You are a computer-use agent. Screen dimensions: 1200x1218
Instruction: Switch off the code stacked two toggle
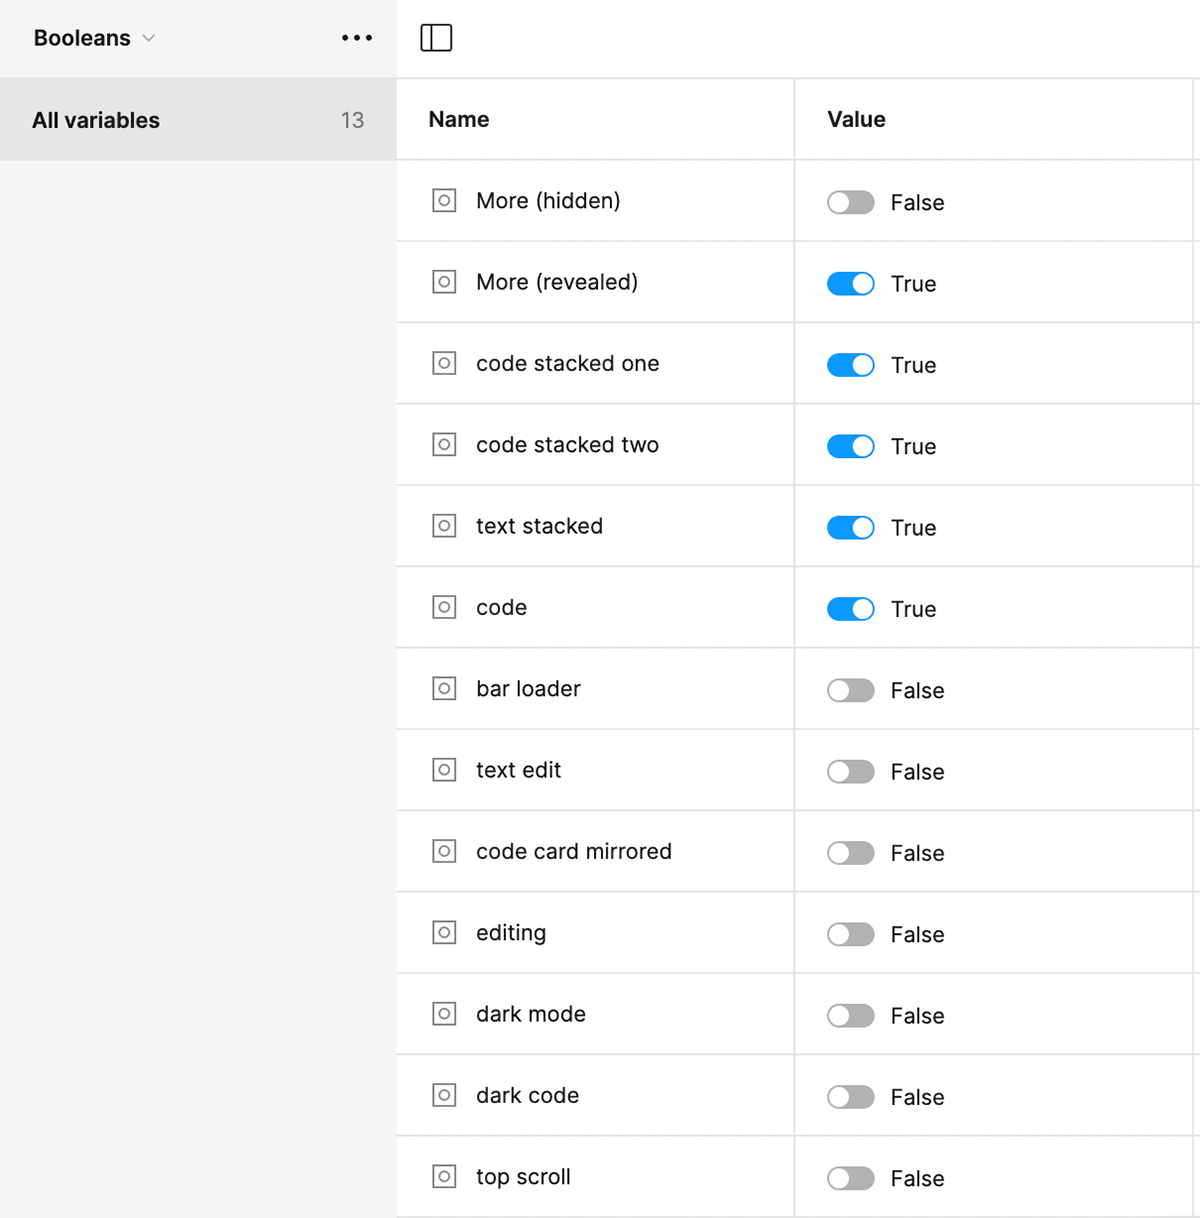click(851, 446)
